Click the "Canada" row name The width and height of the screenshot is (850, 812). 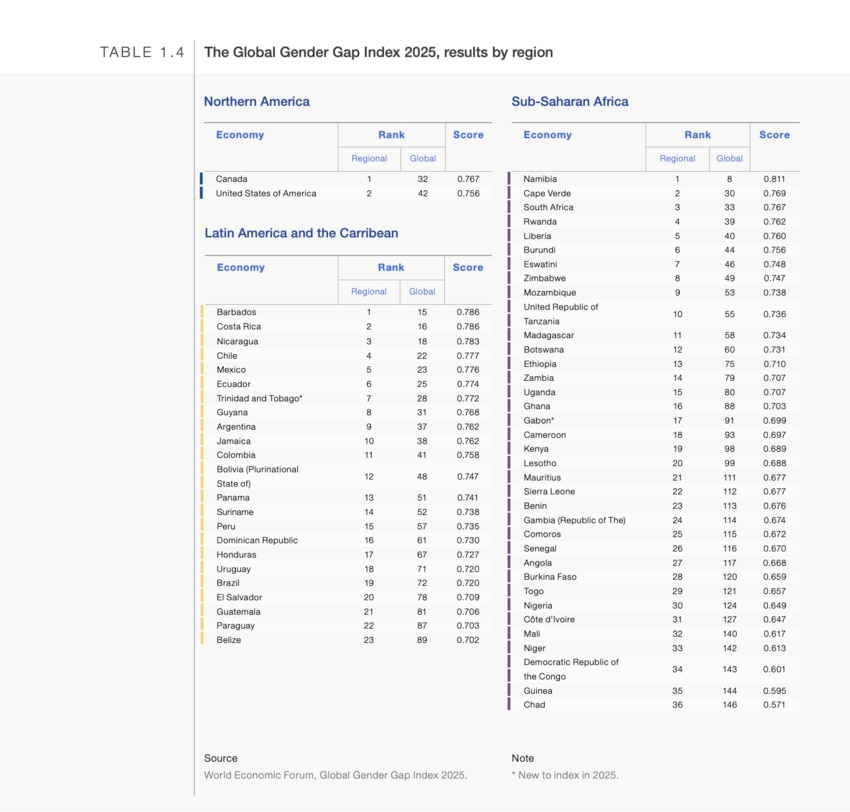pos(231,179)
